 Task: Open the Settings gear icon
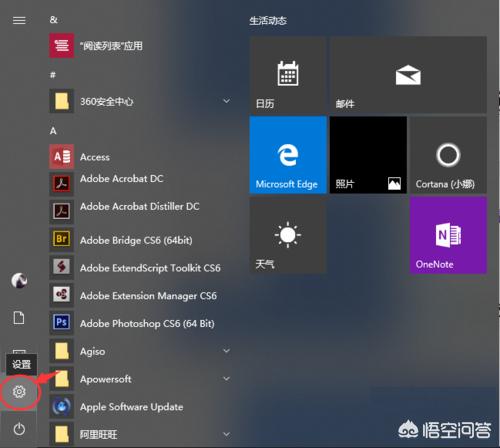(19, 391)
